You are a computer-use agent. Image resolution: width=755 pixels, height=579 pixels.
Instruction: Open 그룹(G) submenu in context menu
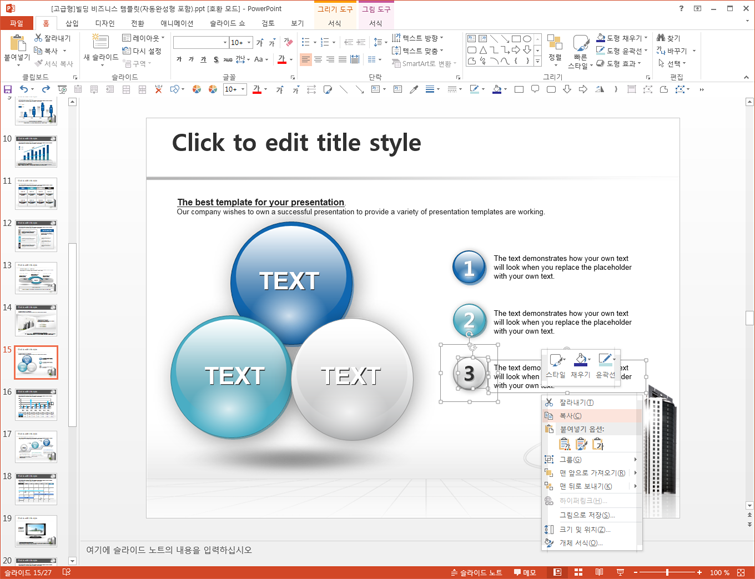(x=592, y=460)
